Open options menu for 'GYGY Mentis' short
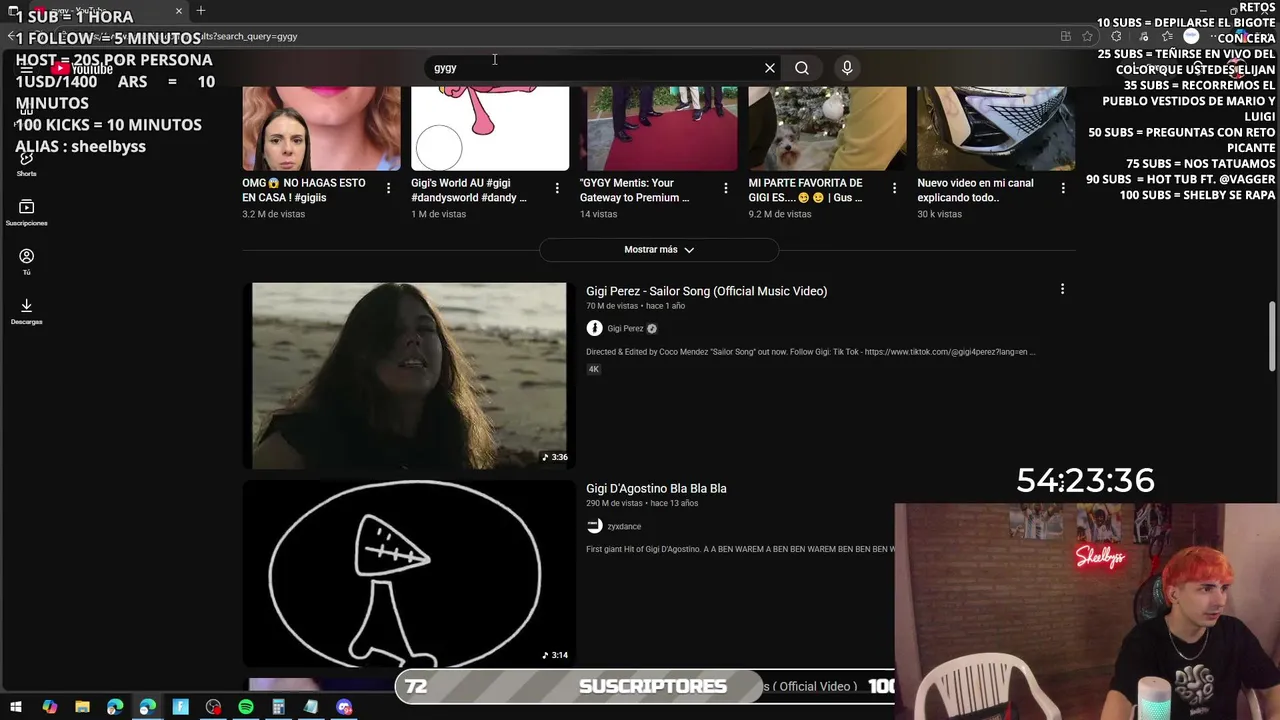Image resolution: width=1280 pixels, height=720 pixels. click(x=726, y=188)
